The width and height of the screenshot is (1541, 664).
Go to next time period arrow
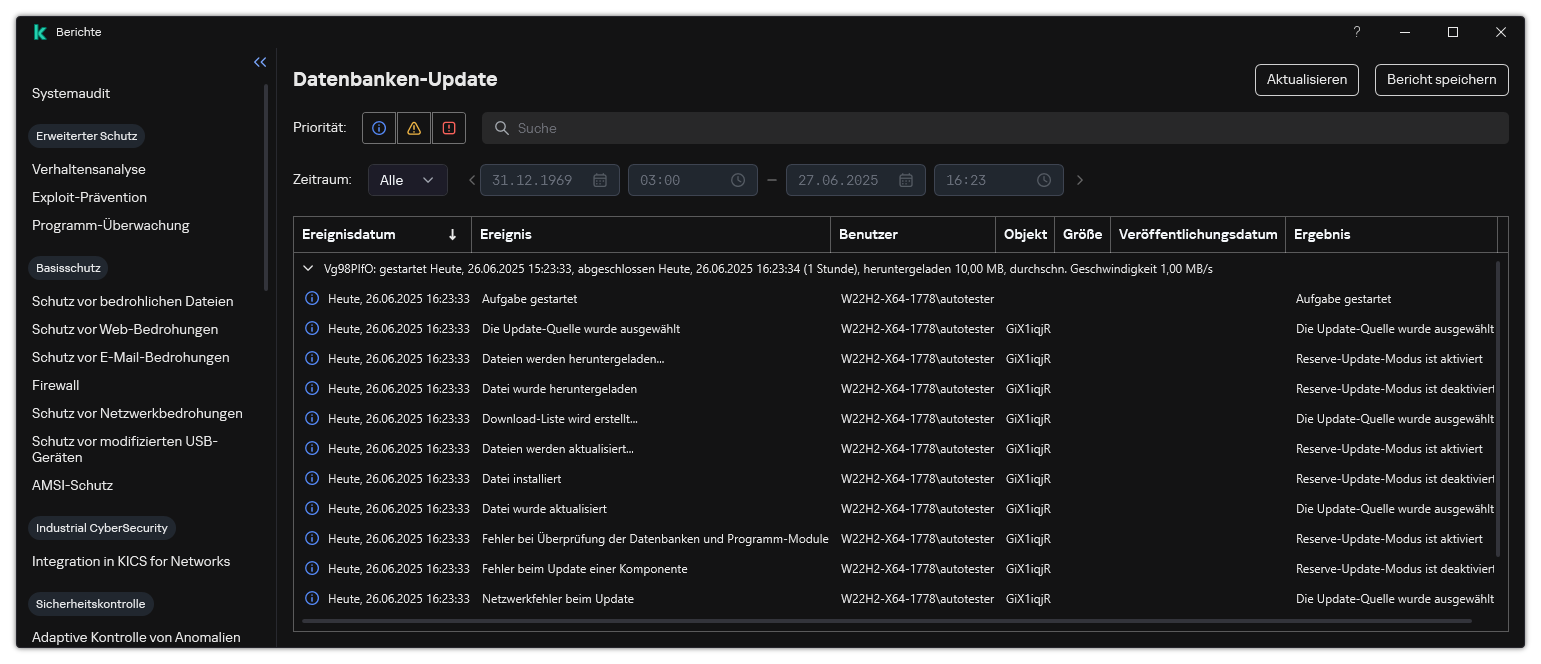point(1080,180)
